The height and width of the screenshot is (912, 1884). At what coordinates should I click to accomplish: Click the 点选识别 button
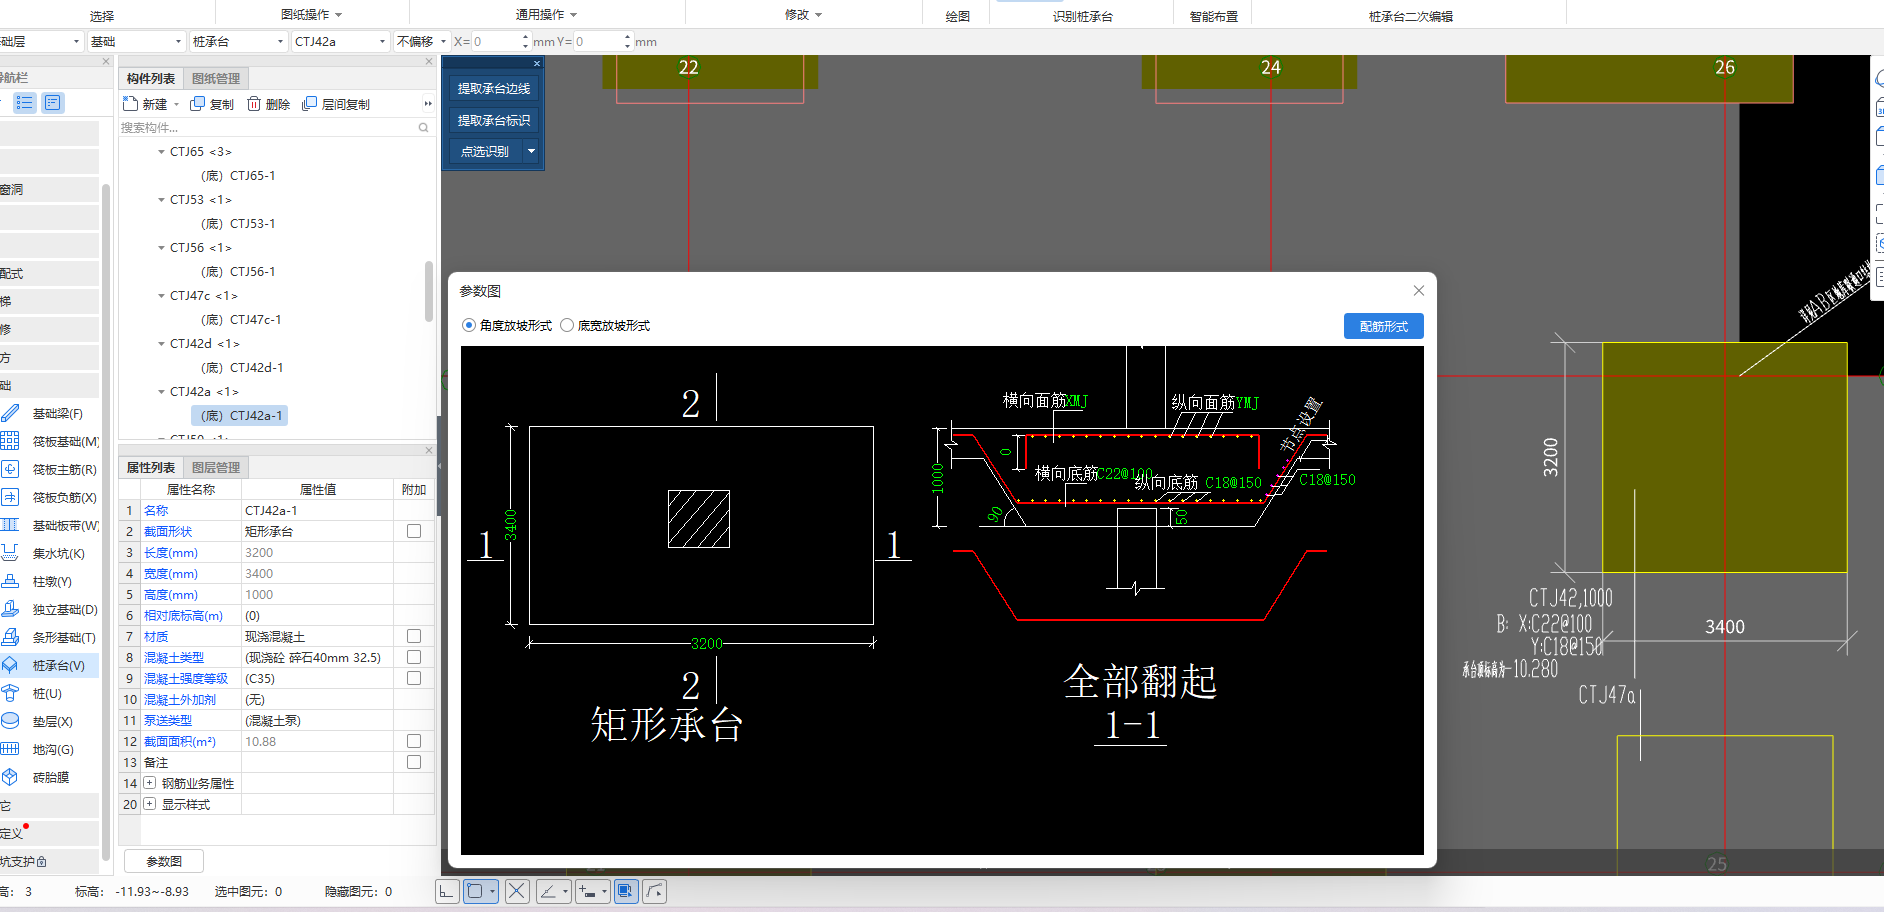pos(485,152)
